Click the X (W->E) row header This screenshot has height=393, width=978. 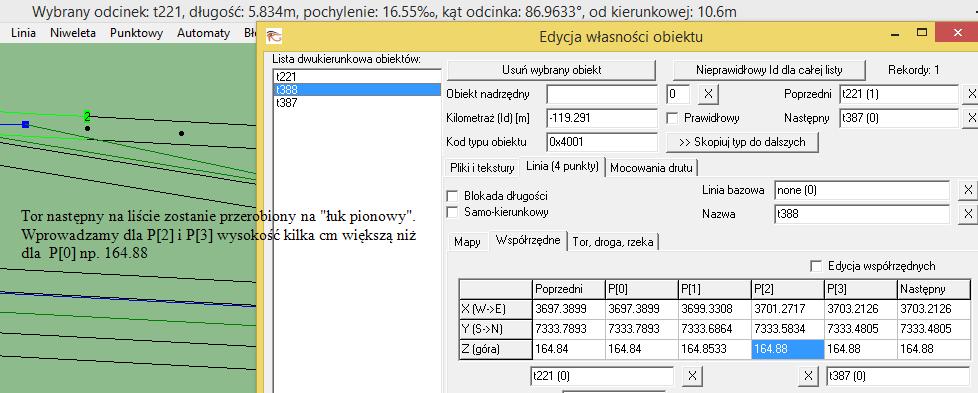click(495, 309)
